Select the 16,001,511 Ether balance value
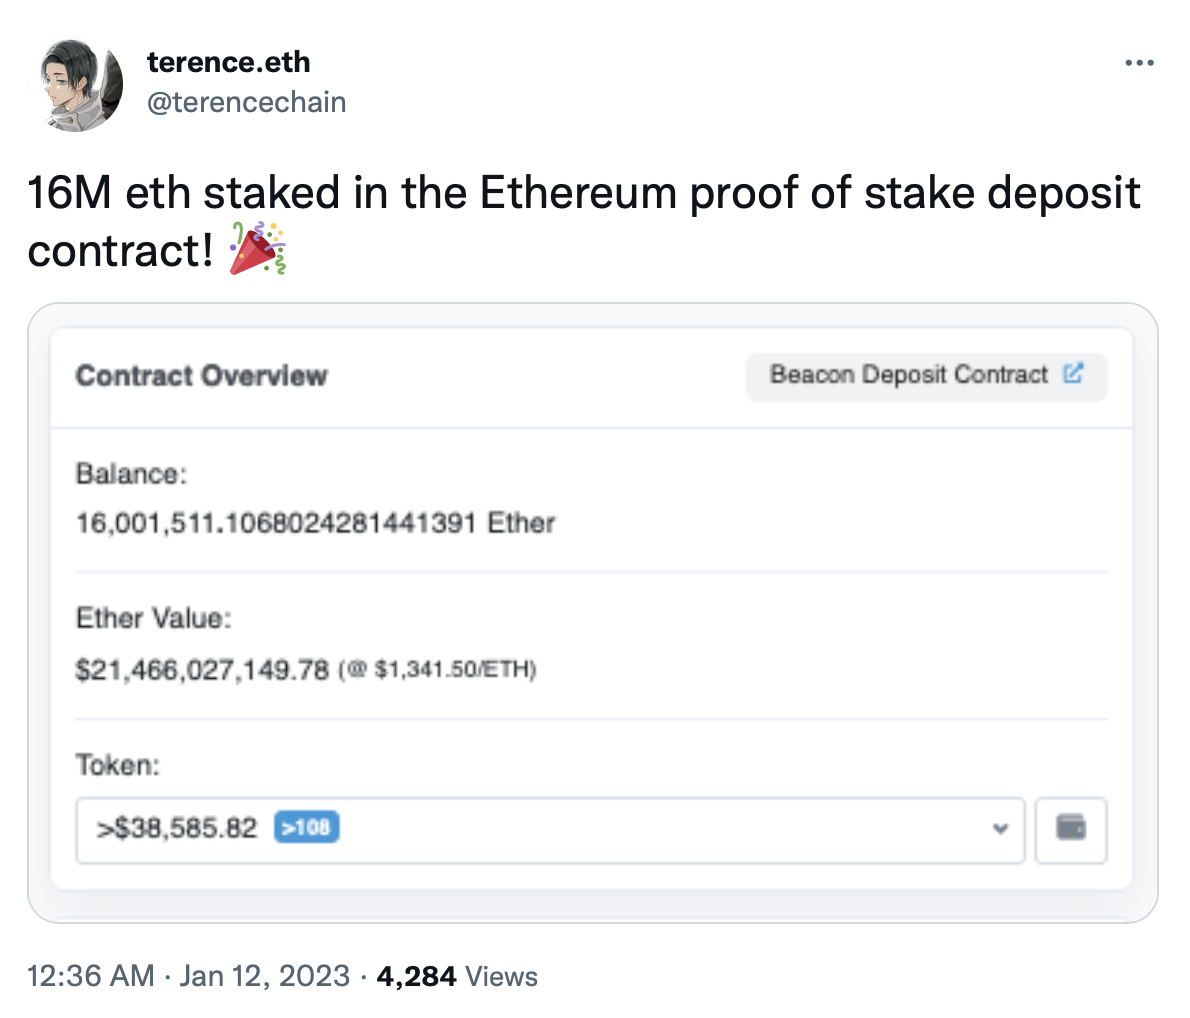 [x=316, y=522]
